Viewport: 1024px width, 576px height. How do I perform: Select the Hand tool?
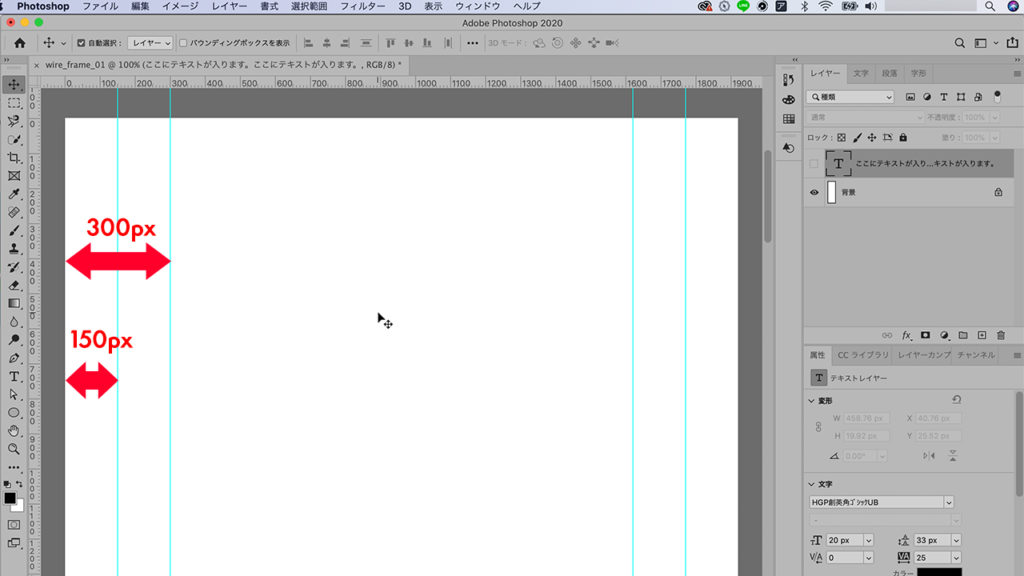(x=14, y=431)
